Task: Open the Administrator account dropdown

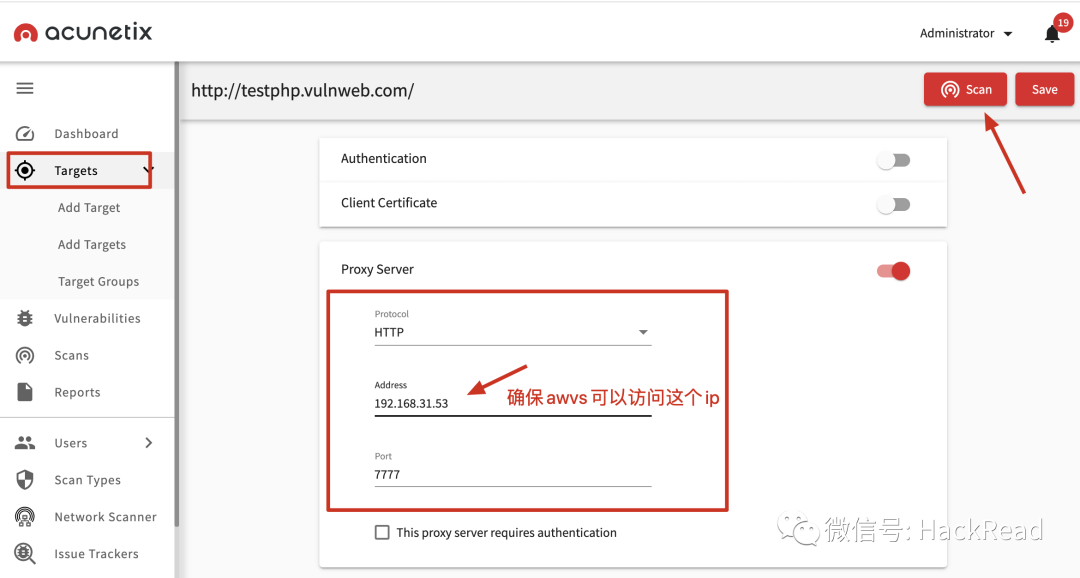Action: click(966, 33)
